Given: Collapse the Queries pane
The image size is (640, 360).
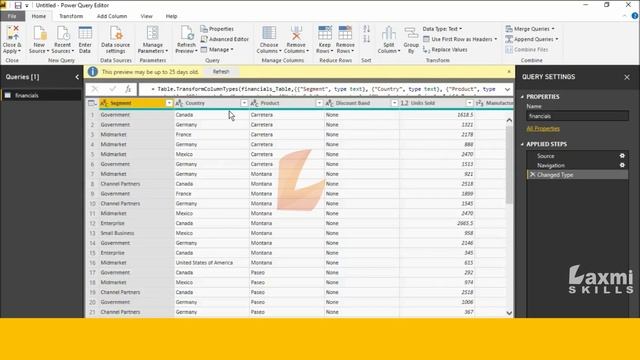Looking at the screenshot, I should pyautogui.click(x=77, y=77).
